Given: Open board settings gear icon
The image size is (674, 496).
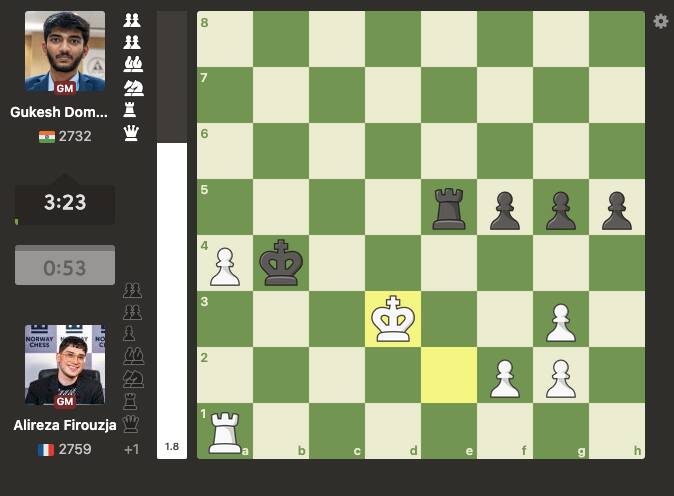Looking at the screenshot, I should [661, 21].
